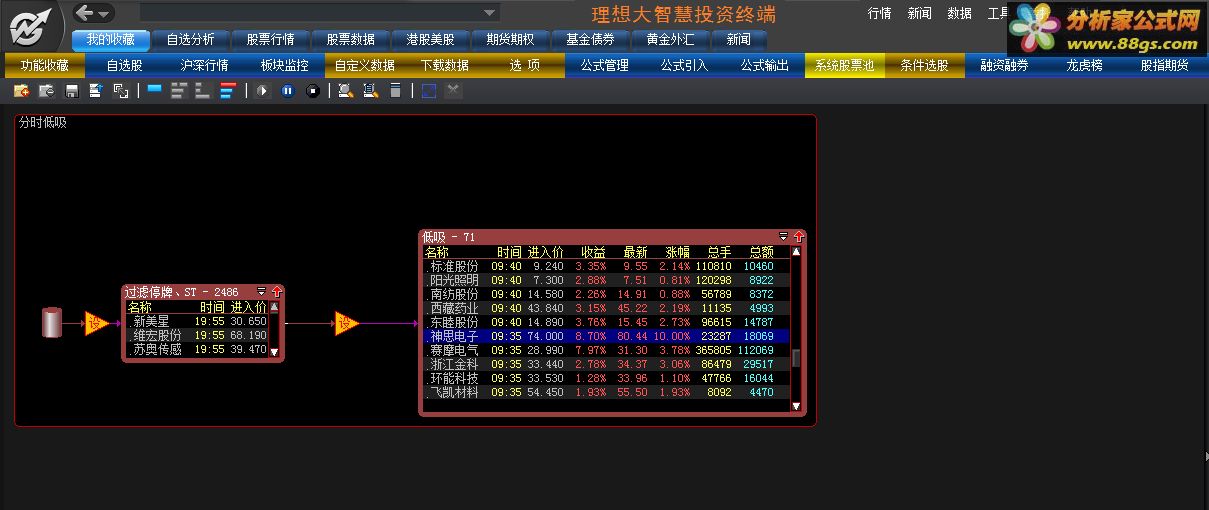Click scroll up arrow in 低吸 table
The width and height of the screenshot is (1209, 510).
click(797, 252)
